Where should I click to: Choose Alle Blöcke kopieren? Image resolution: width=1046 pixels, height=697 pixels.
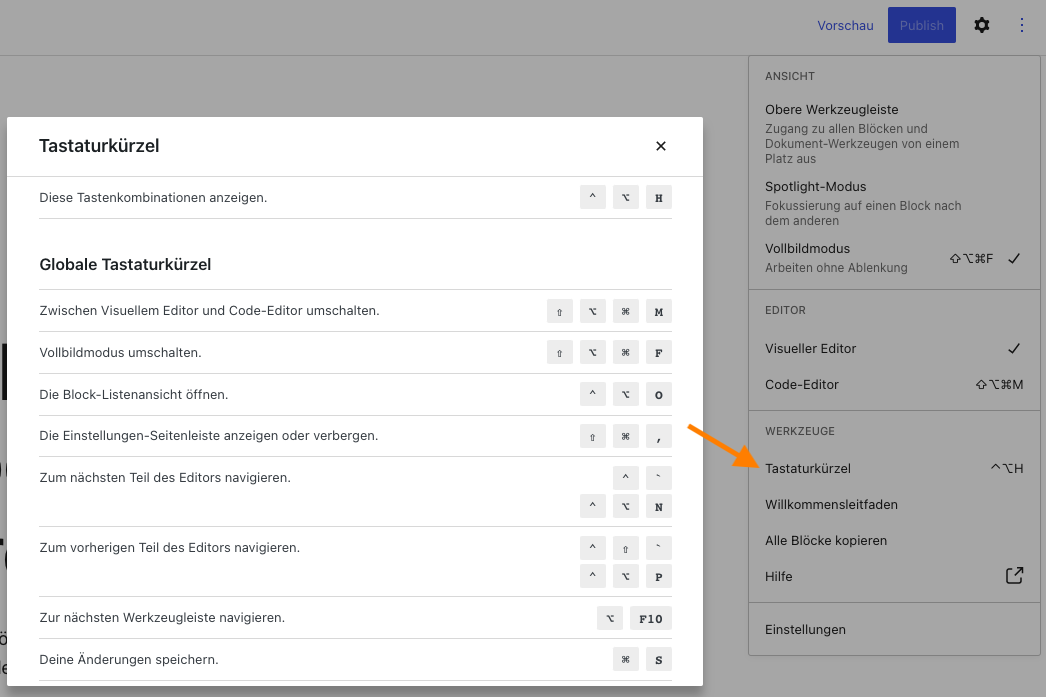[x=894, y=540]
